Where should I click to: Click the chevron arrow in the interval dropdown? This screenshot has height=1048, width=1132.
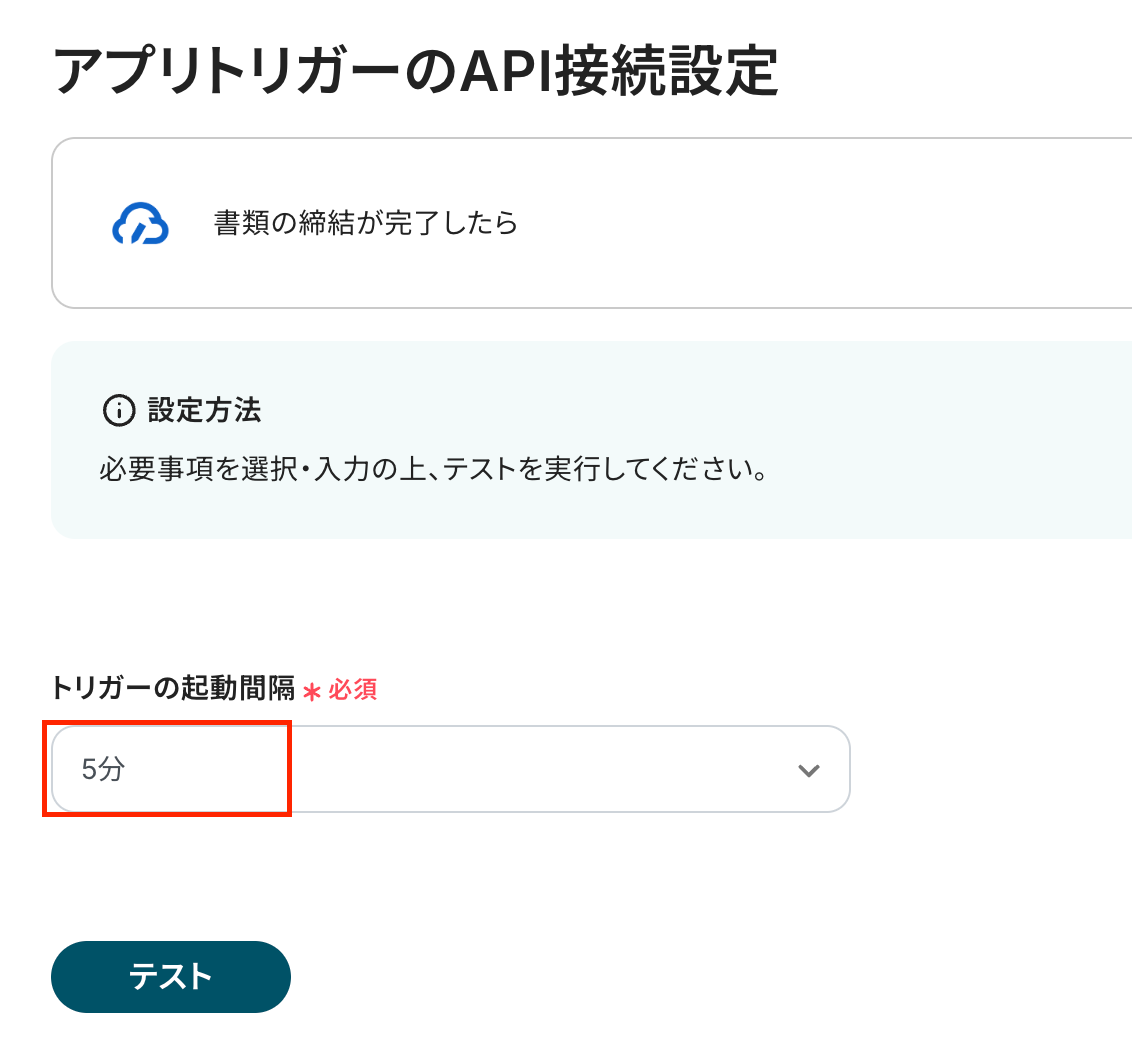pyautogui.click(x=808, y=770)
